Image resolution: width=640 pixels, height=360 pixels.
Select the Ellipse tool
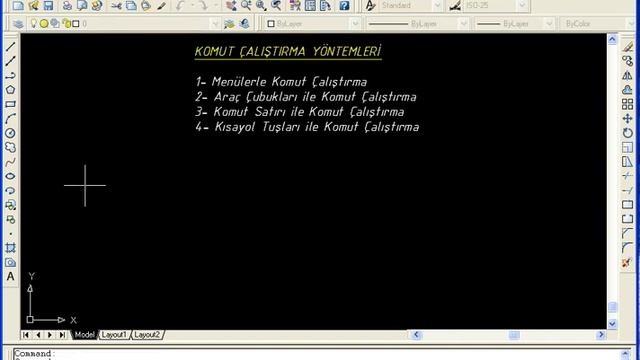coord(11,176)
